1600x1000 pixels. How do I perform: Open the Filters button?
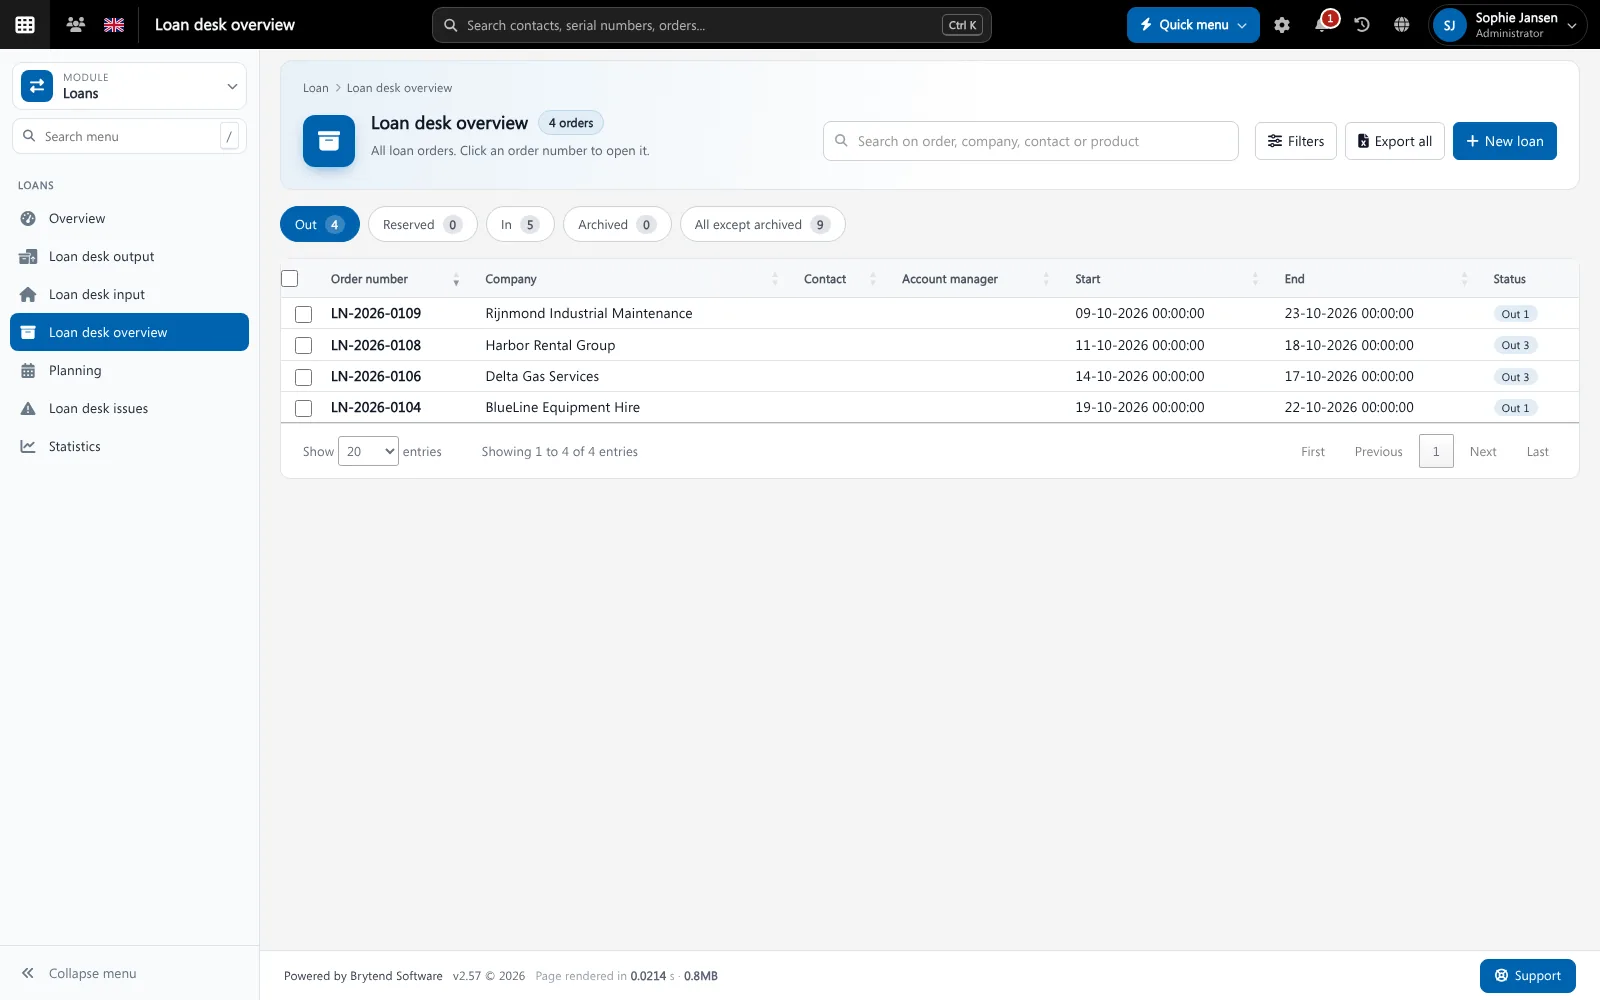(x=1295, y=141)
